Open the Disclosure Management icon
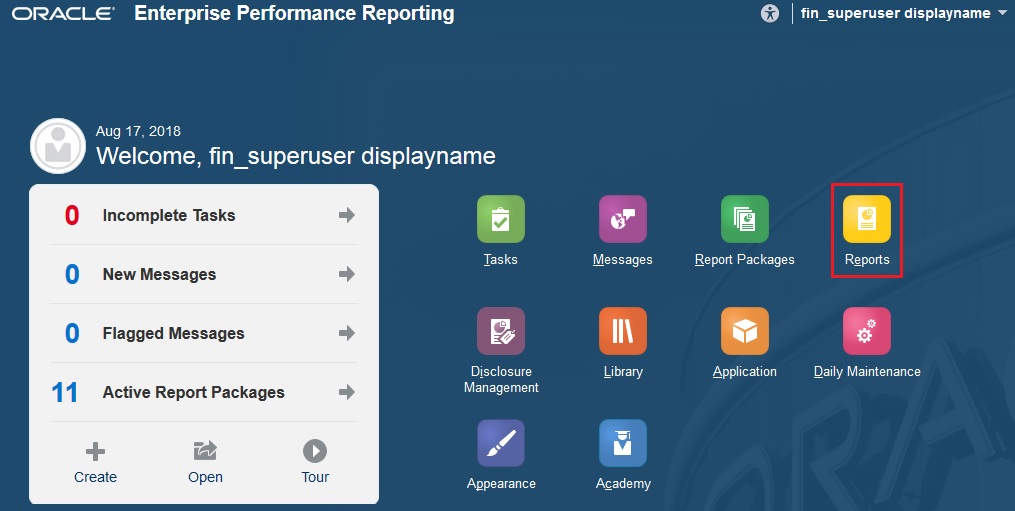This screenshot has width=1015, height=511. (x=500, y=331)
